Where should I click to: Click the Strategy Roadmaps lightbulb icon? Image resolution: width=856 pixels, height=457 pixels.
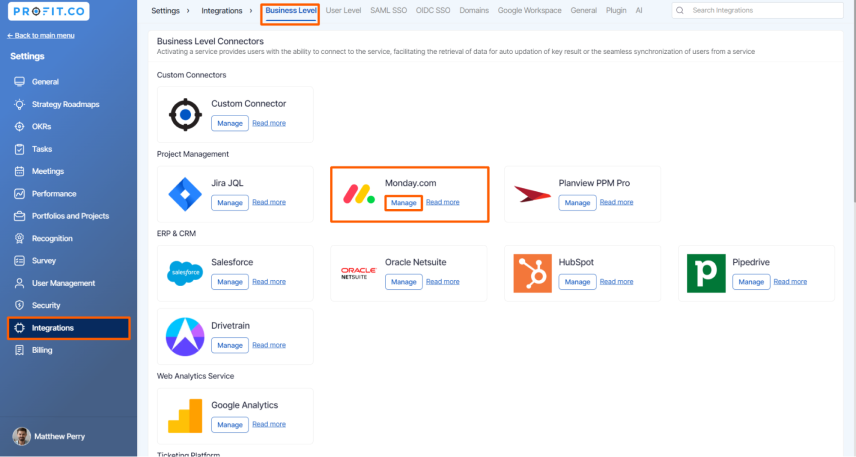[20, 104]
